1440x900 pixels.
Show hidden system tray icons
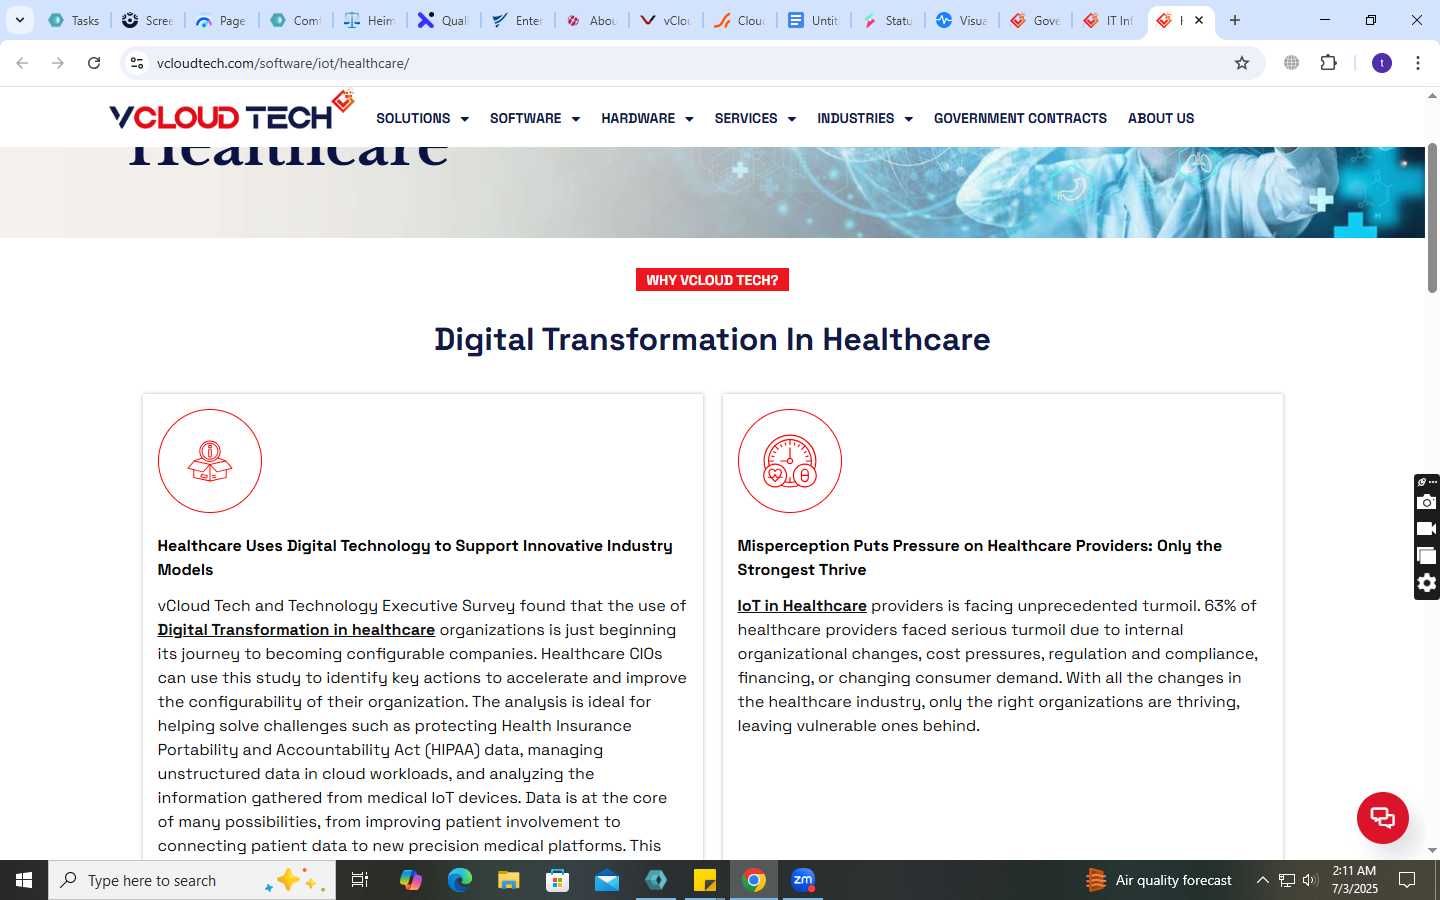coord(1262,880)
